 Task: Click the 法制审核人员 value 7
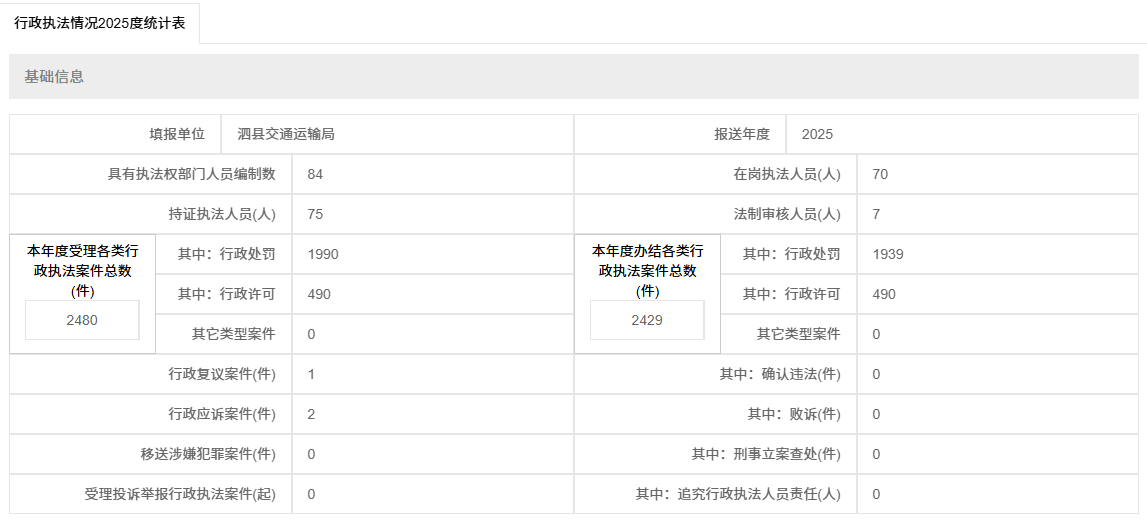(x=876, y=214)
